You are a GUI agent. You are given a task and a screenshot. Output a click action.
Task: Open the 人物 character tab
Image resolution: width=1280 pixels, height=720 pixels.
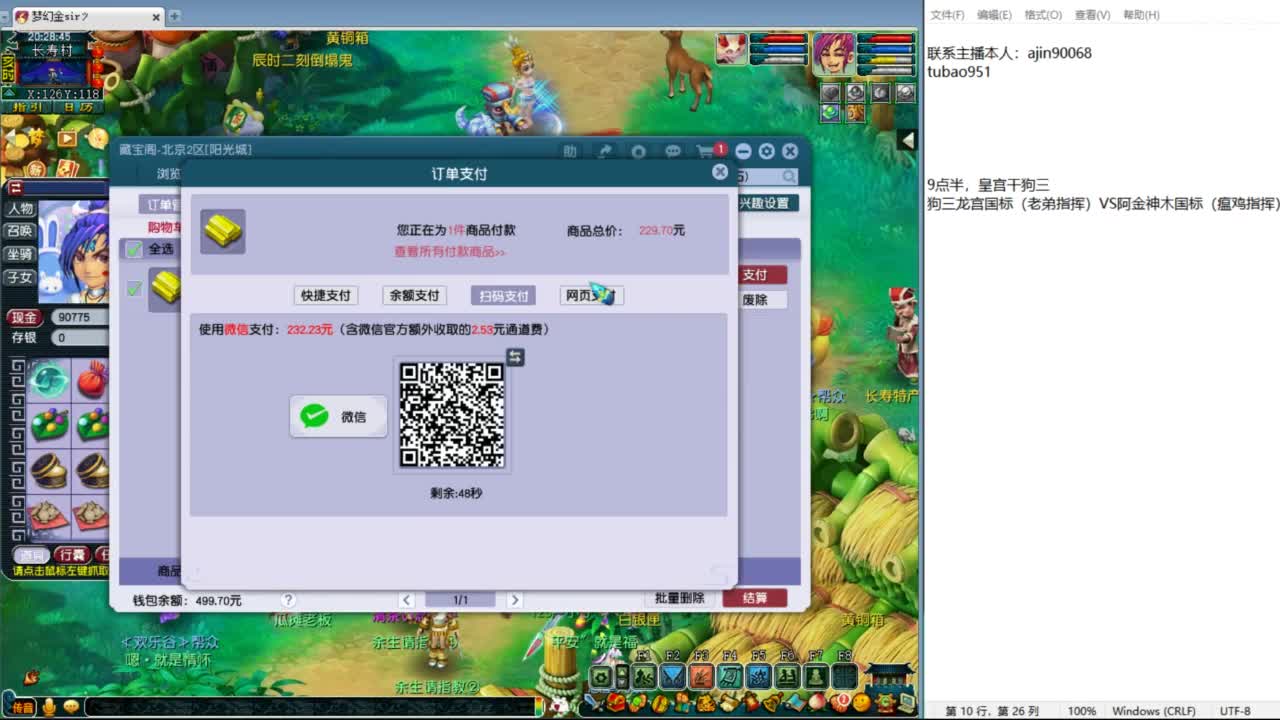click(20, 209)
